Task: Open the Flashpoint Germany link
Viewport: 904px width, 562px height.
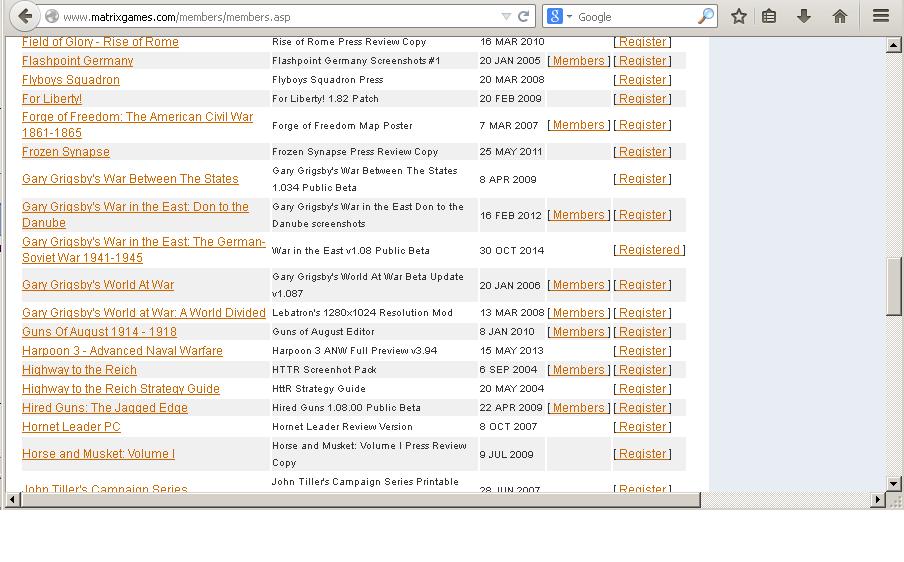Action: [x=77, y=61]
